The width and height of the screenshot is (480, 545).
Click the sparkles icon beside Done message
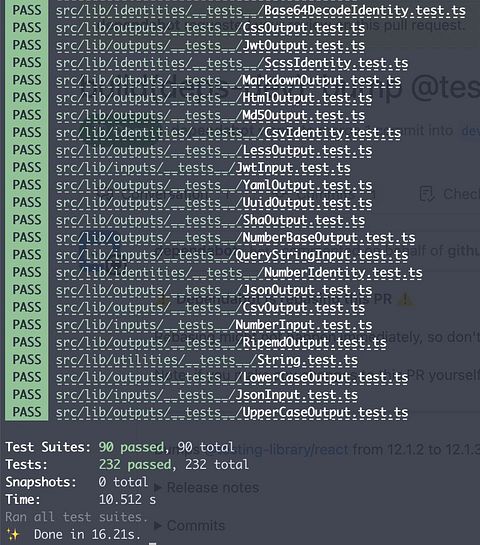pyautogui.click(x=13, y=535)
